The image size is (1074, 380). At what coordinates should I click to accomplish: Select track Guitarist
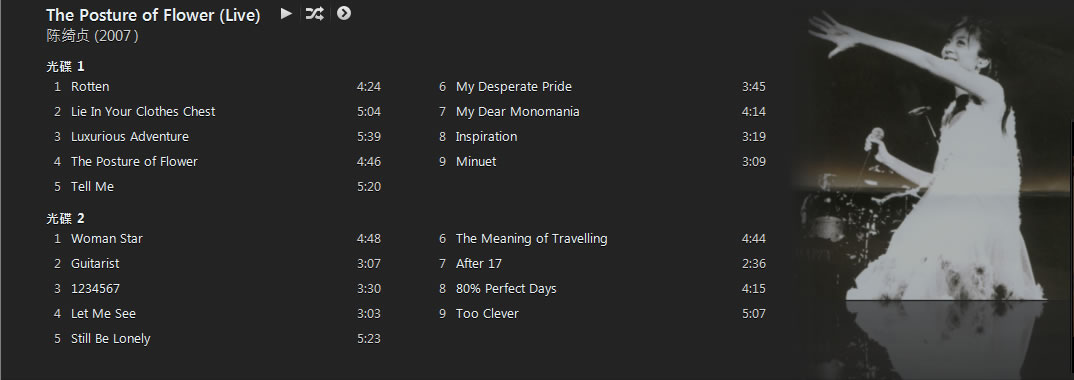point(216,264)
